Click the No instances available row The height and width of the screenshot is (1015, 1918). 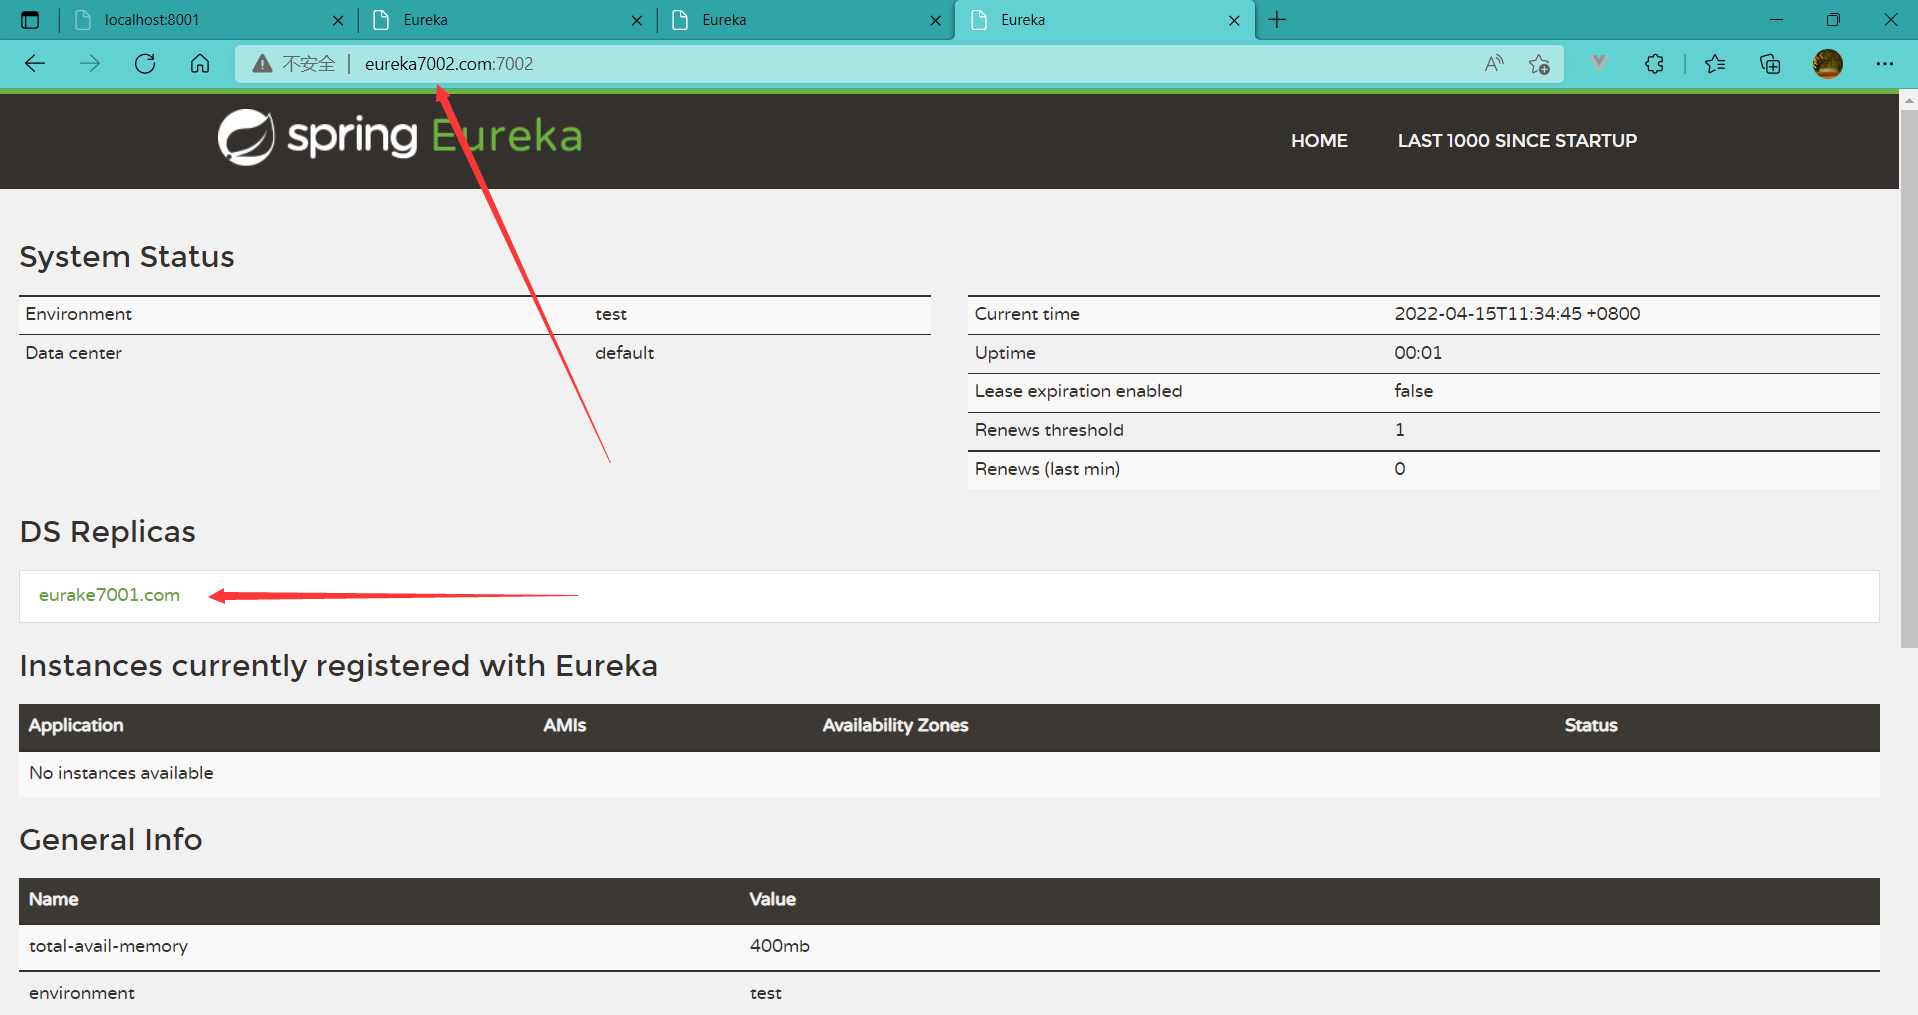coord(949,773)
